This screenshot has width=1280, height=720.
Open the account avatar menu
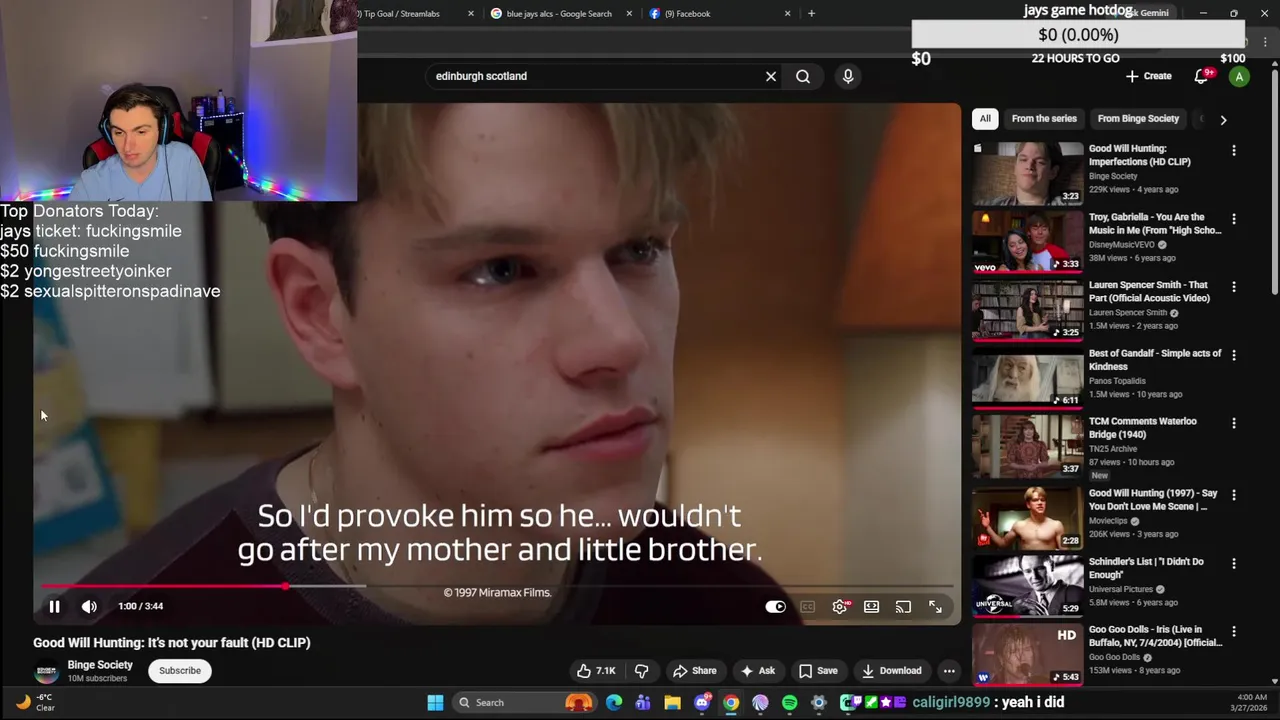[1239, 77]
